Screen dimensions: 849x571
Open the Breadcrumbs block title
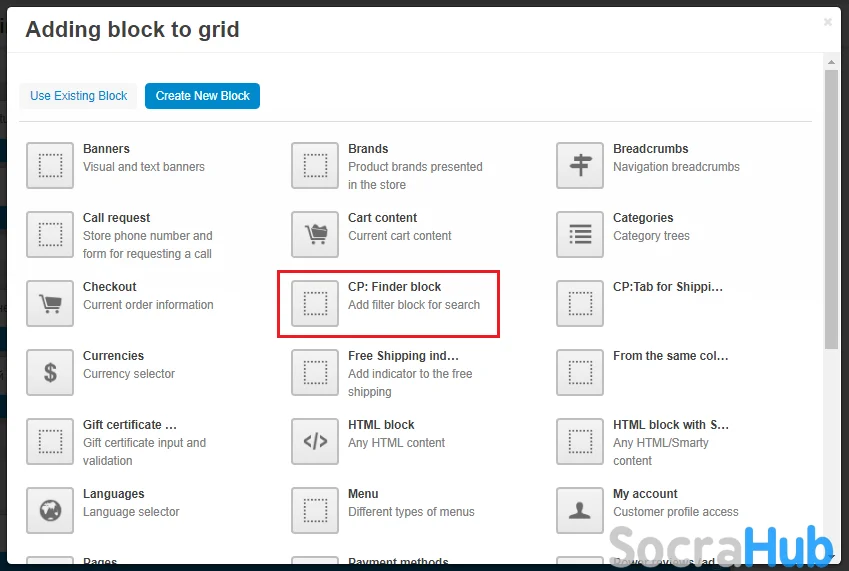click(651, 149)
